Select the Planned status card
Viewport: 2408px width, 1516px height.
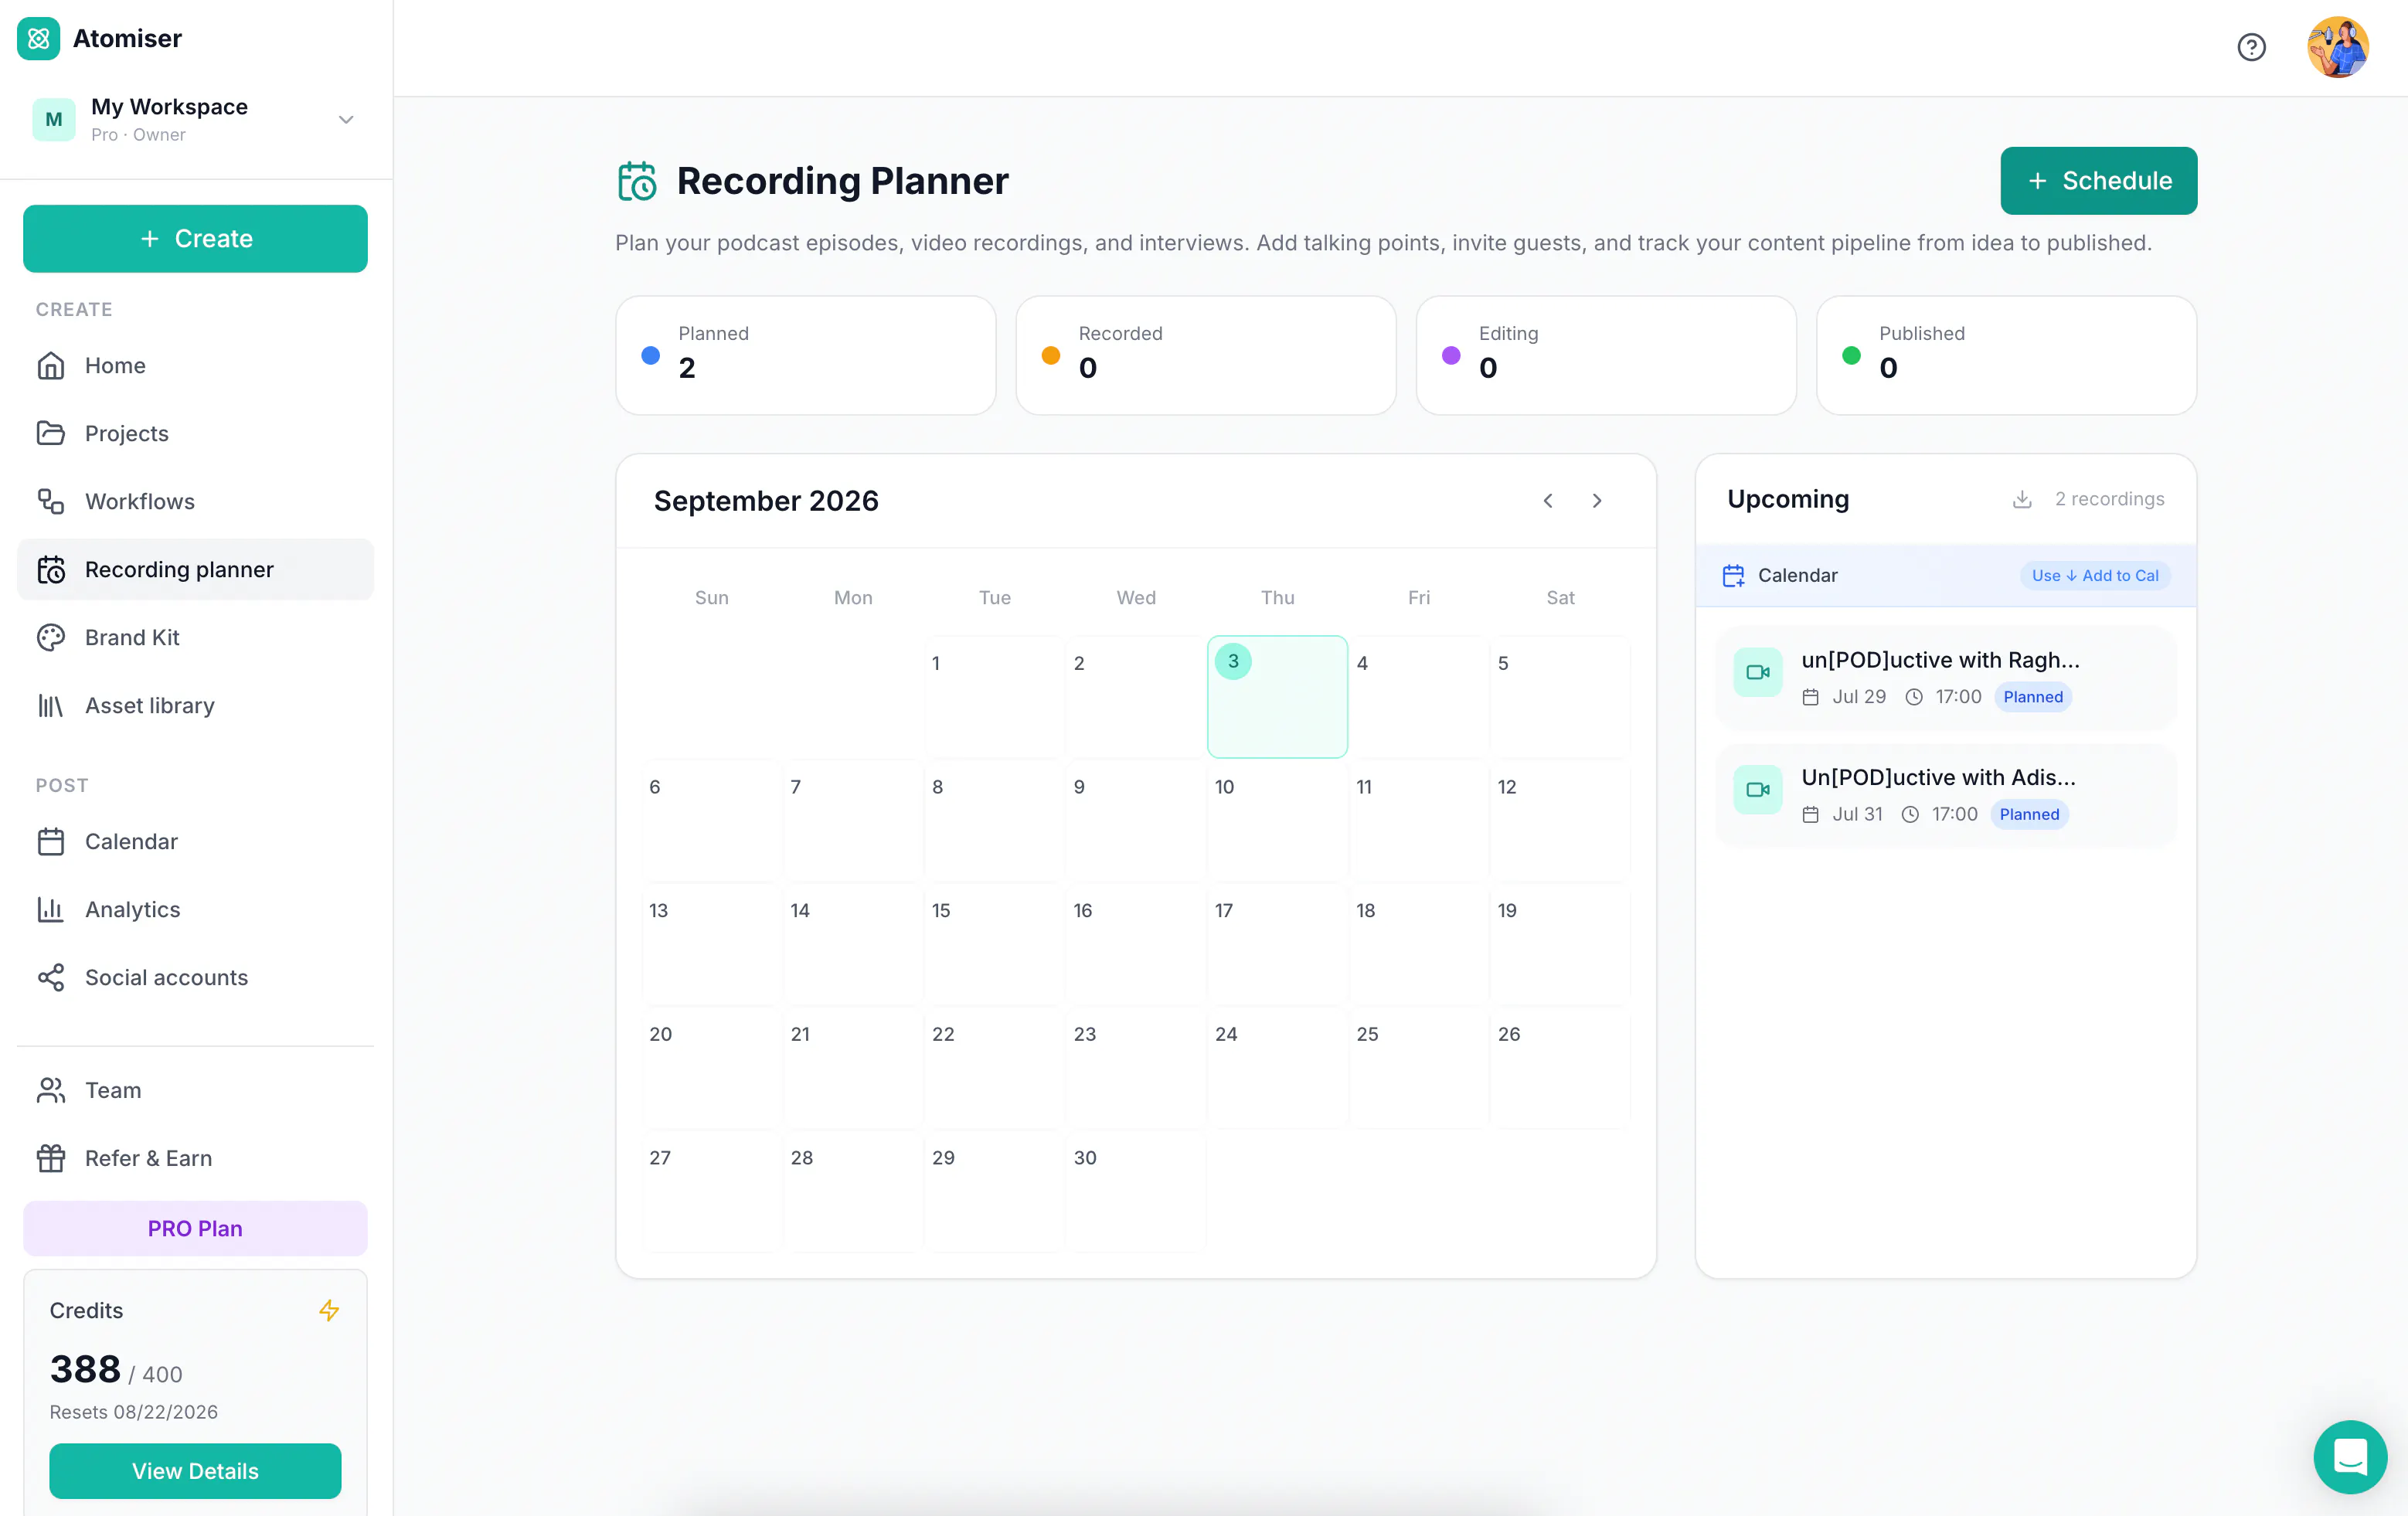point(805,355)
